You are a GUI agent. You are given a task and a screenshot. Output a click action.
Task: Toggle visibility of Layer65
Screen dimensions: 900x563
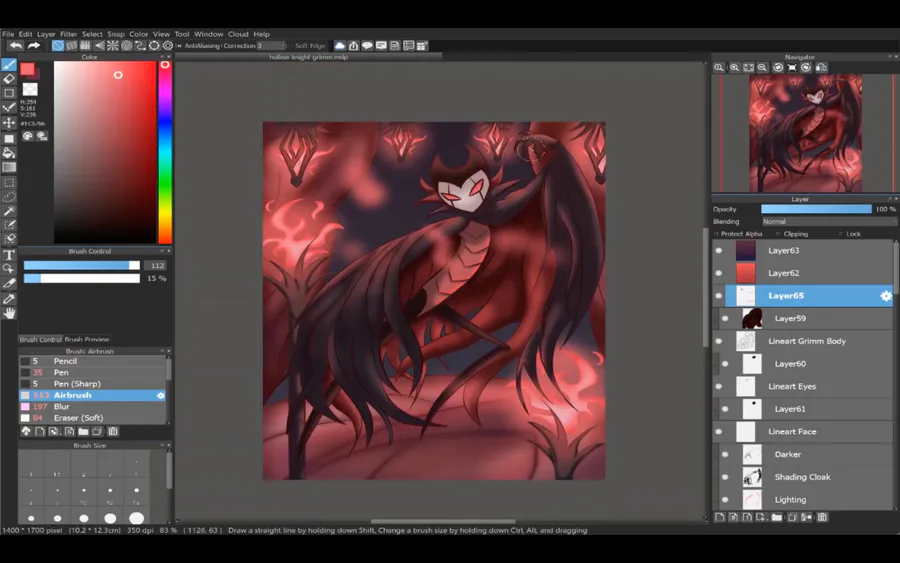tap(719, 296)
